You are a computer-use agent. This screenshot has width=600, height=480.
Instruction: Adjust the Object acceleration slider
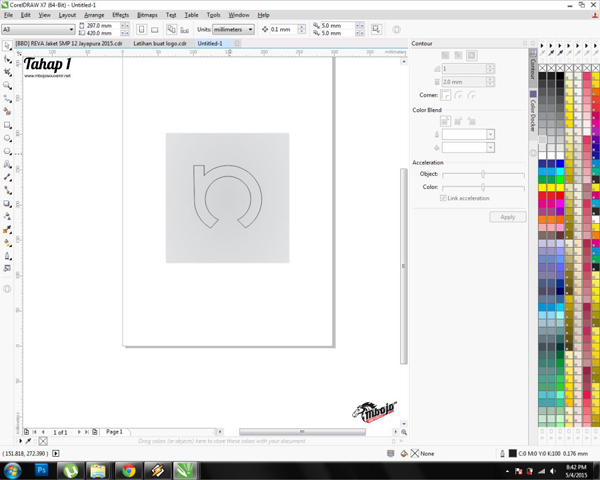point(483,174)
